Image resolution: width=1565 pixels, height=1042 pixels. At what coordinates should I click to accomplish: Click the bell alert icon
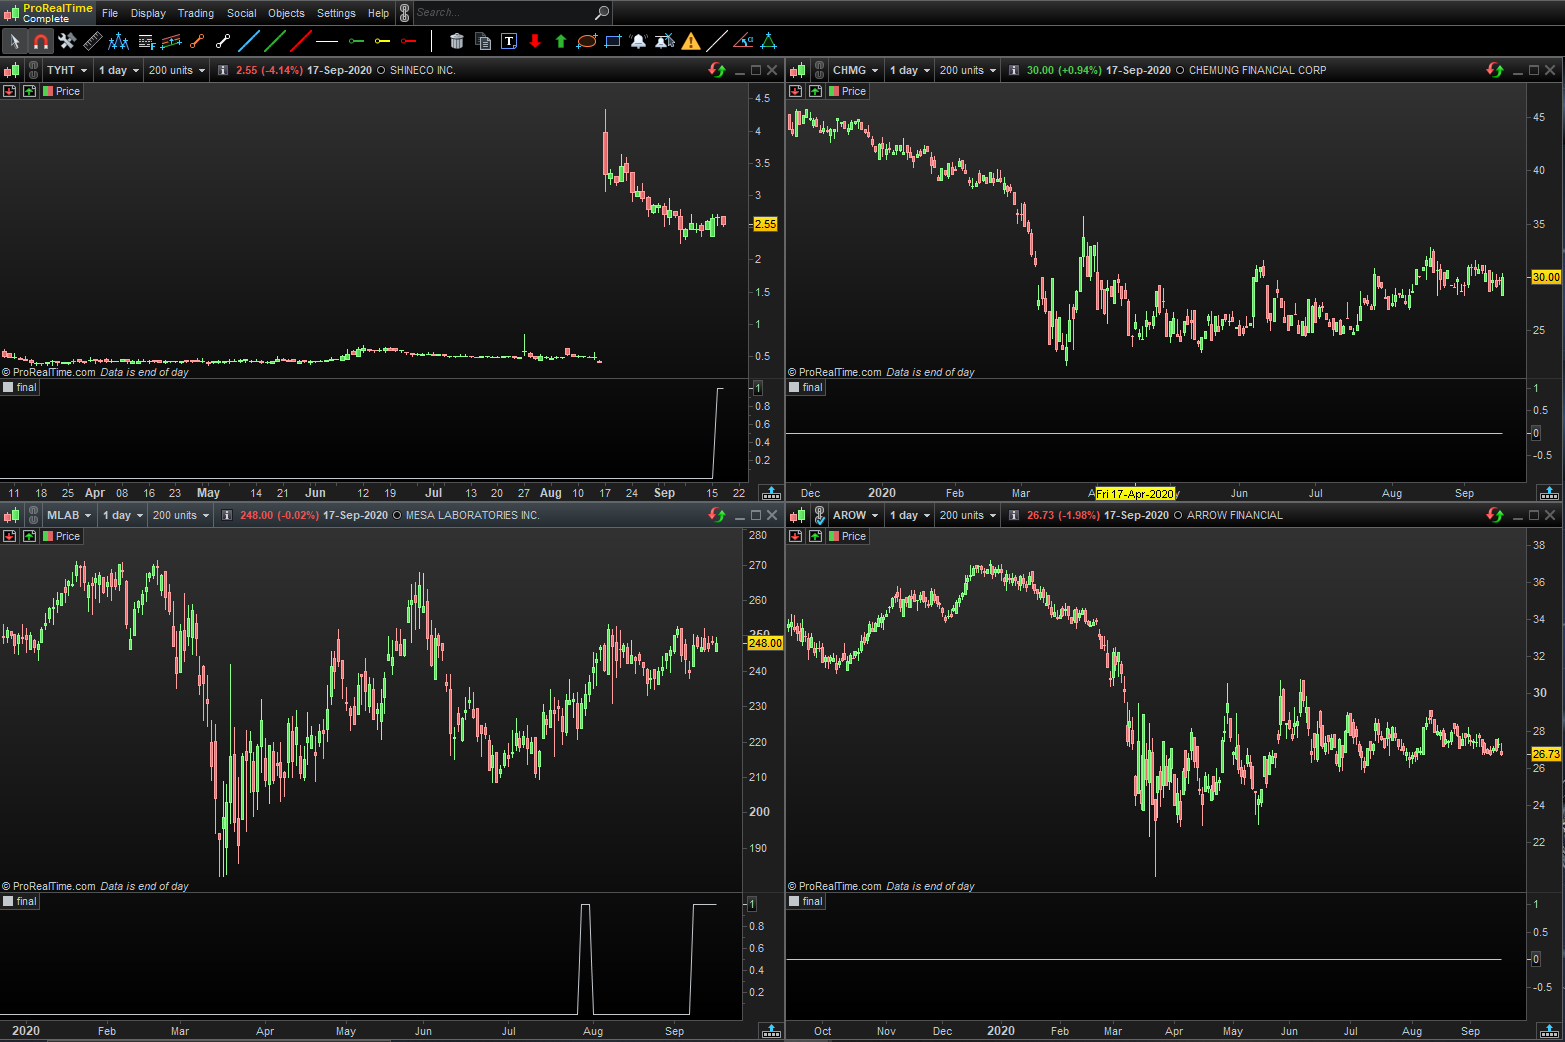[x=639, y=41]
